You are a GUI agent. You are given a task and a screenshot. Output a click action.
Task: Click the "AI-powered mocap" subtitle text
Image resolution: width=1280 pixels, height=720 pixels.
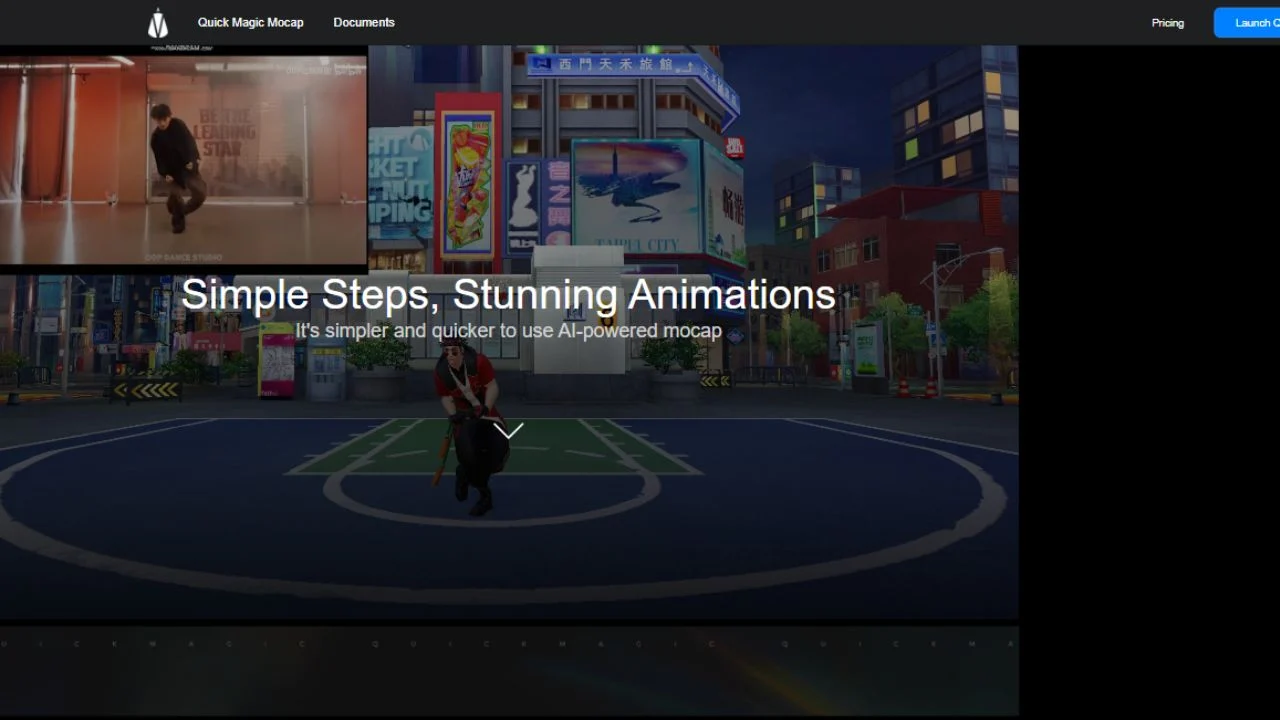pos(508,331)
